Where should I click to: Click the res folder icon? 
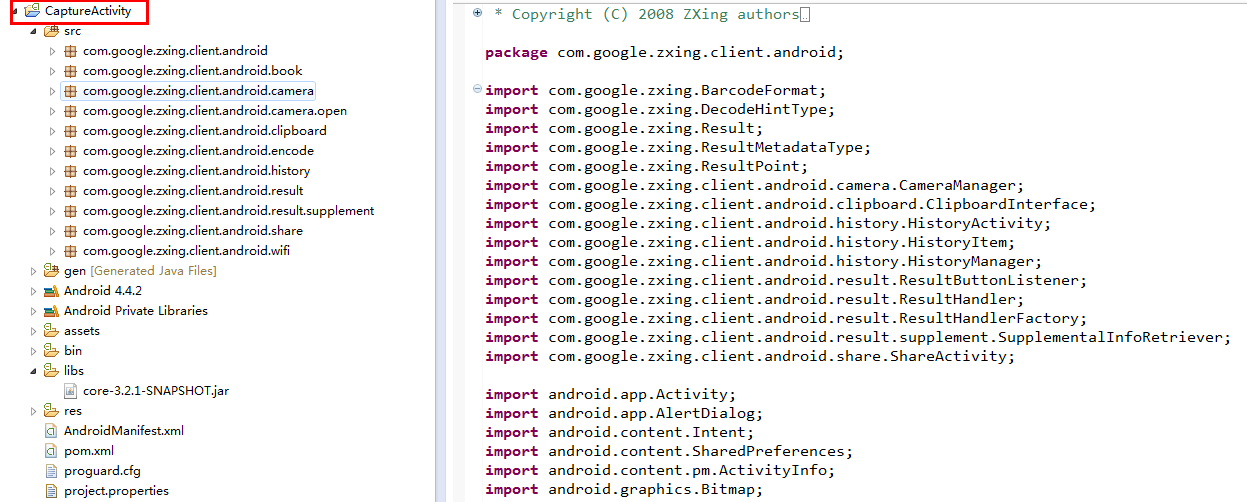click(51, 411)
